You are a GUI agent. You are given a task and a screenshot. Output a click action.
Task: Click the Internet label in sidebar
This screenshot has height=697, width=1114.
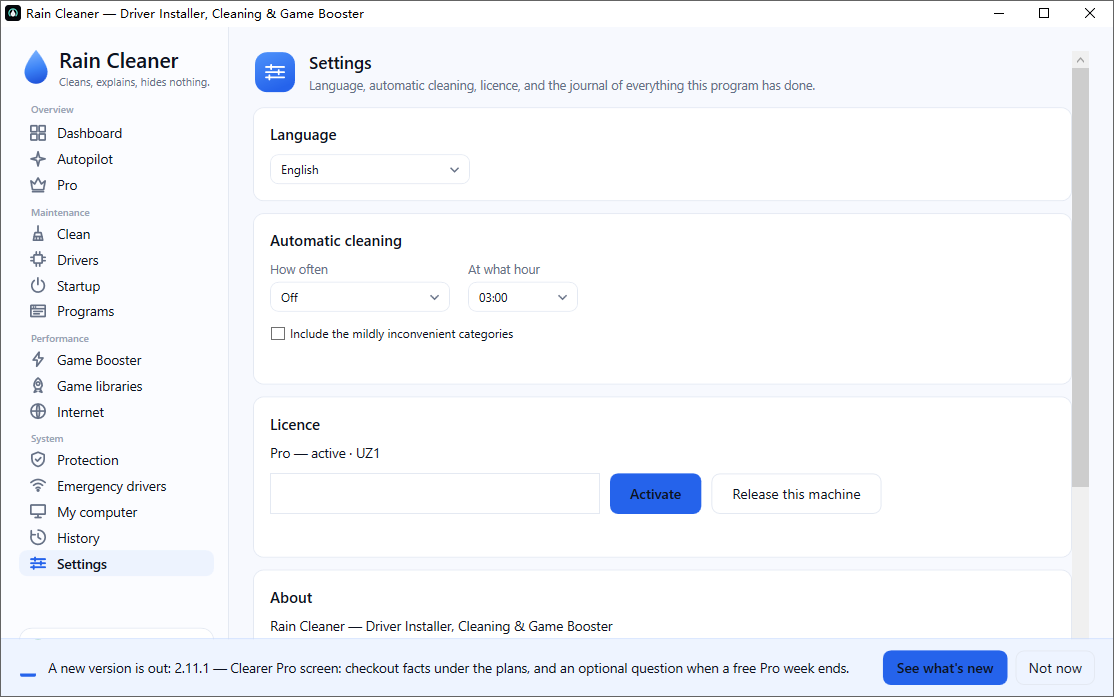80,412
